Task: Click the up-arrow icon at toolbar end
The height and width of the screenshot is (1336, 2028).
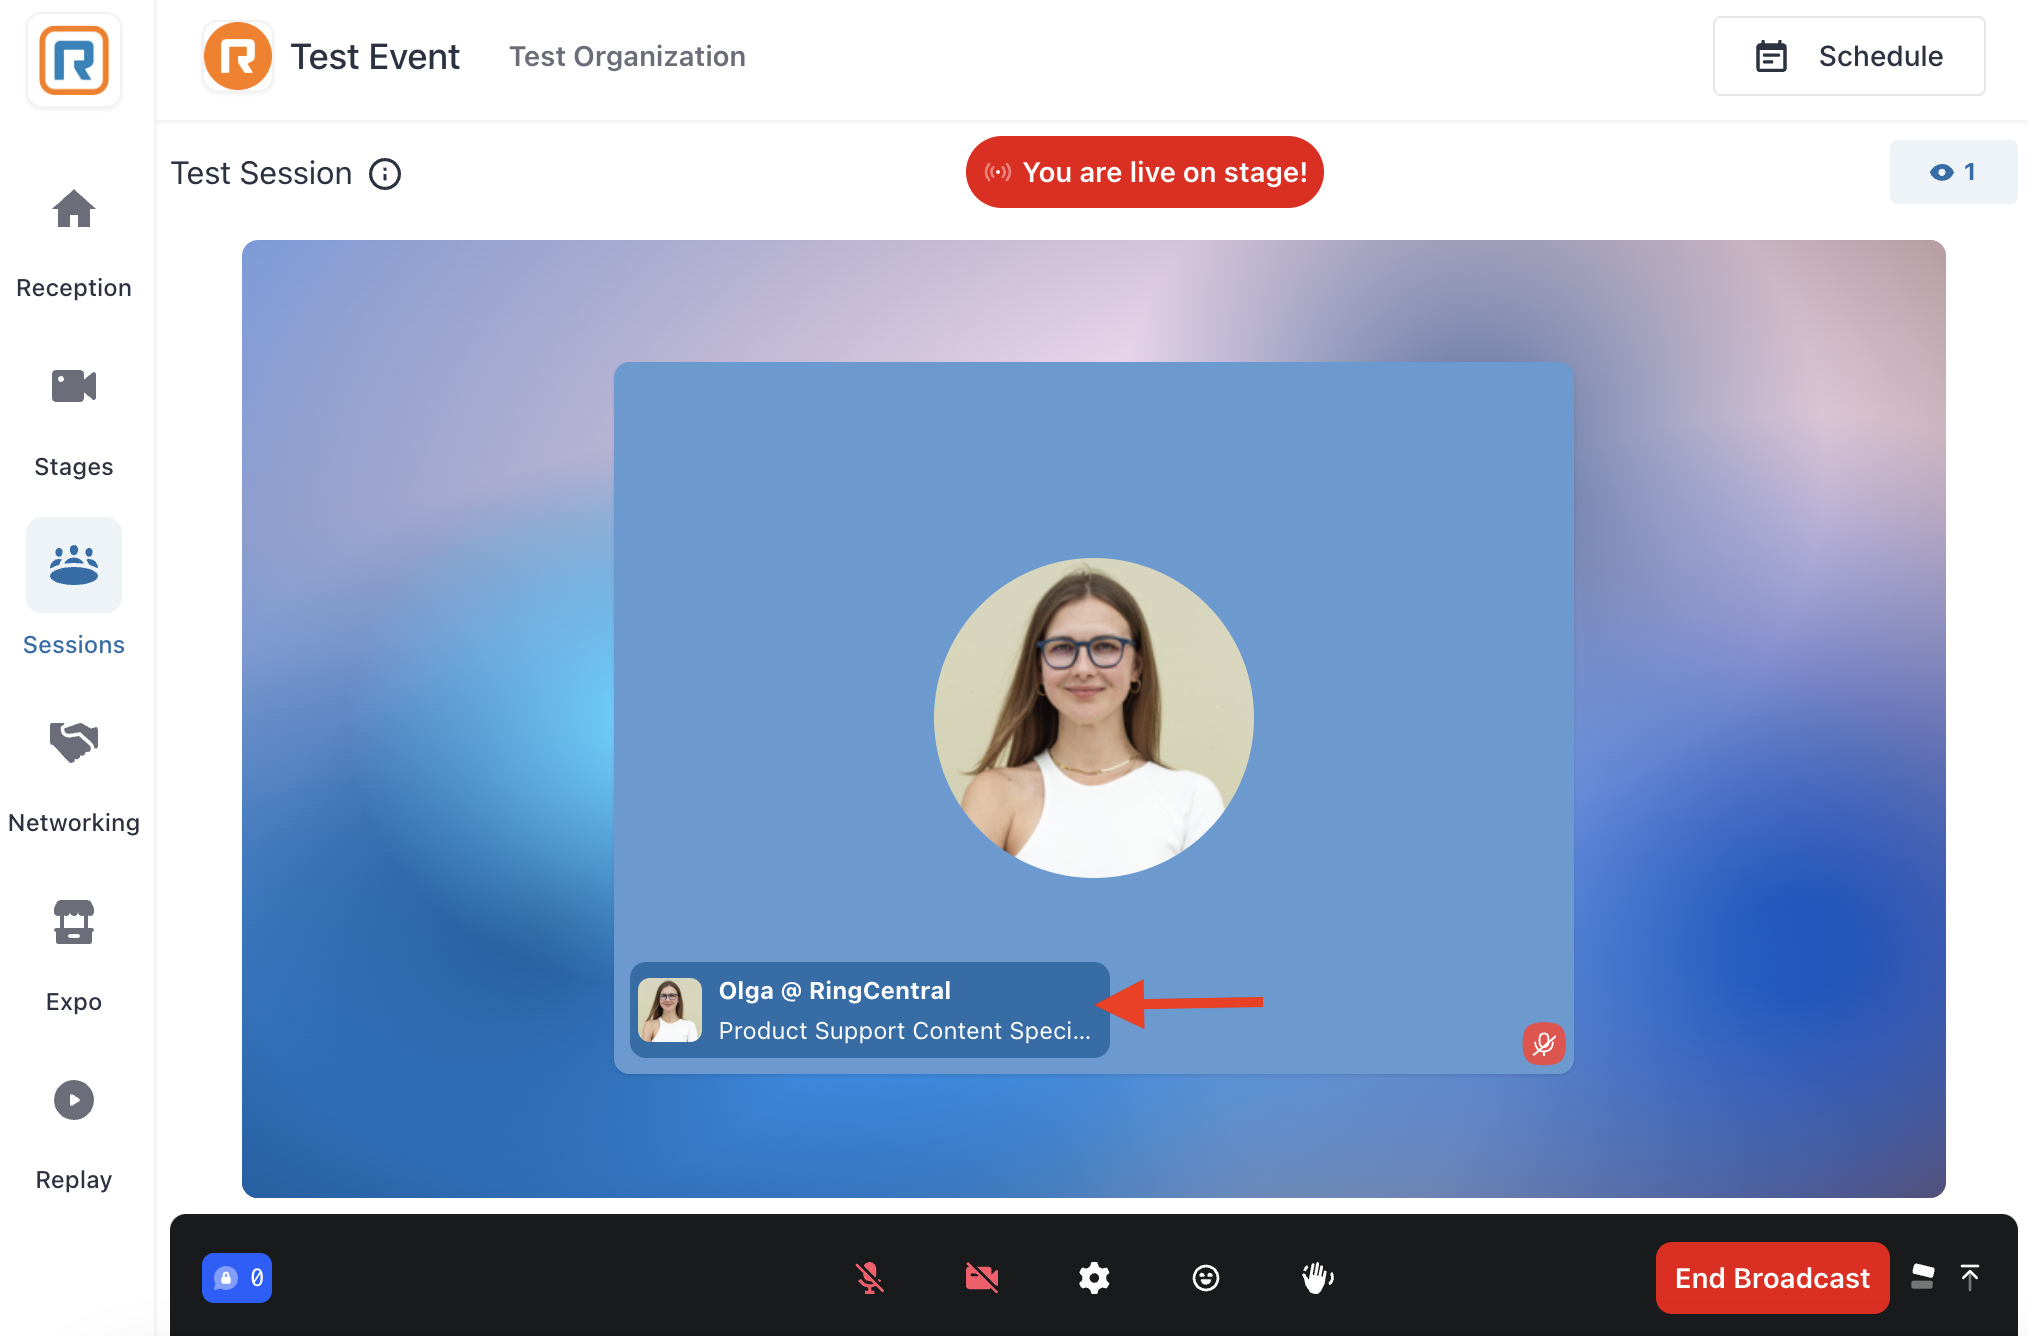Action: point(1970,1277)
